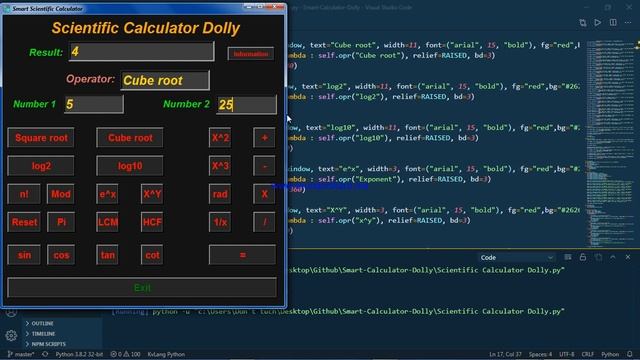Click the cos function button
The image size is (640, 360).
coord(61,255)
